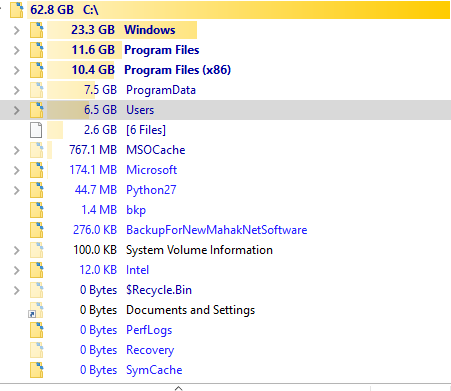Click the BackupForNewMahakNetSoftware folder icon
Image resolution: width=451 pixels, height=391 pixels.
tap(37, 230)
